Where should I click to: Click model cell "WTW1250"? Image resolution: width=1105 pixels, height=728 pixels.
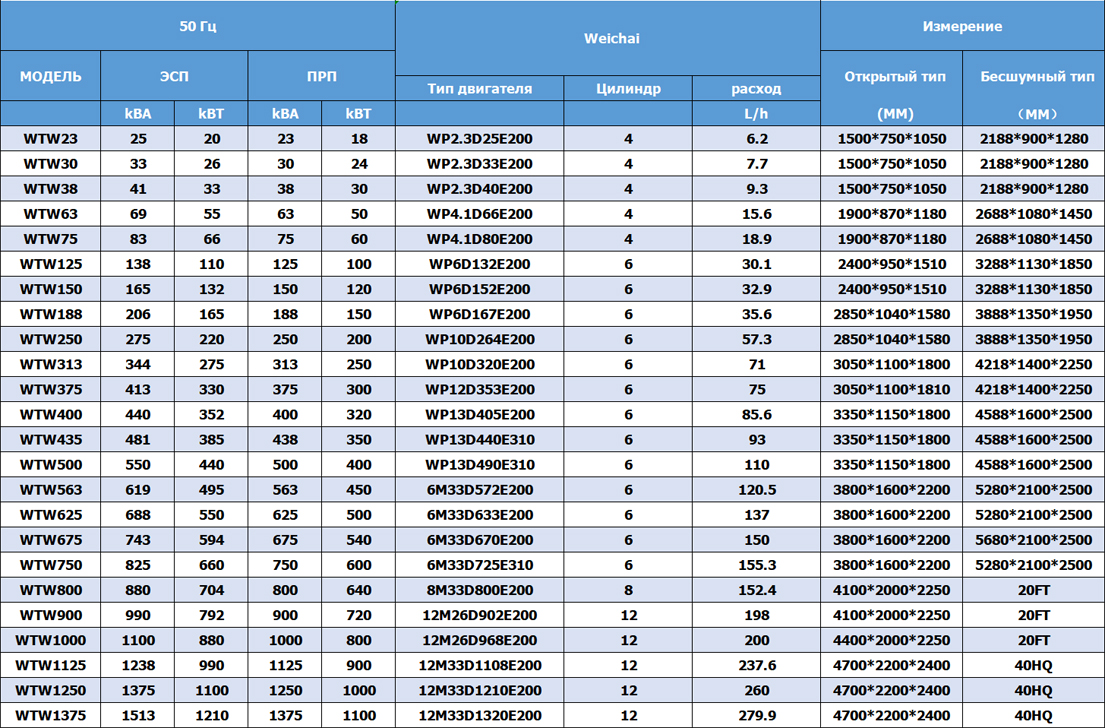coord(51,691)
